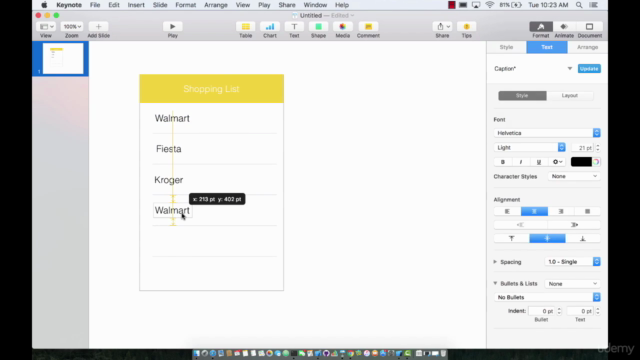
Task: Select the Layout segment button
Action: (569, 96)
